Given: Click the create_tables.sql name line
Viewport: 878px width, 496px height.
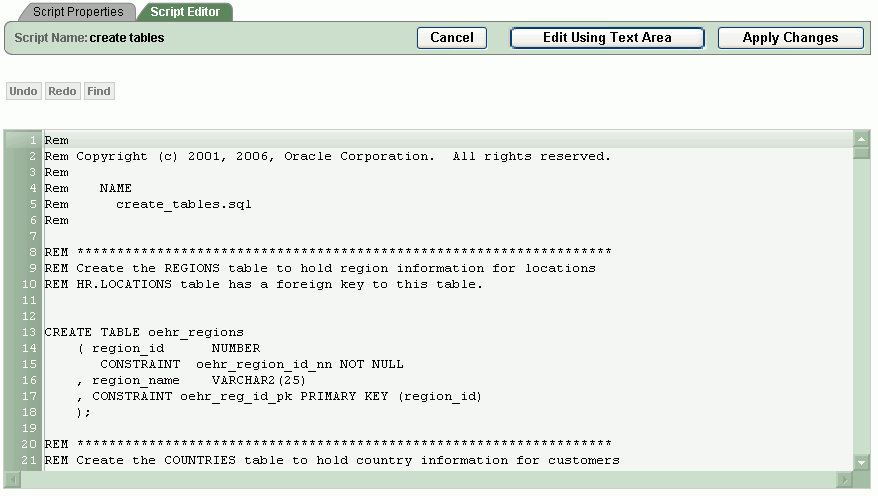Looking at the screenshot, I should [183, 204].
